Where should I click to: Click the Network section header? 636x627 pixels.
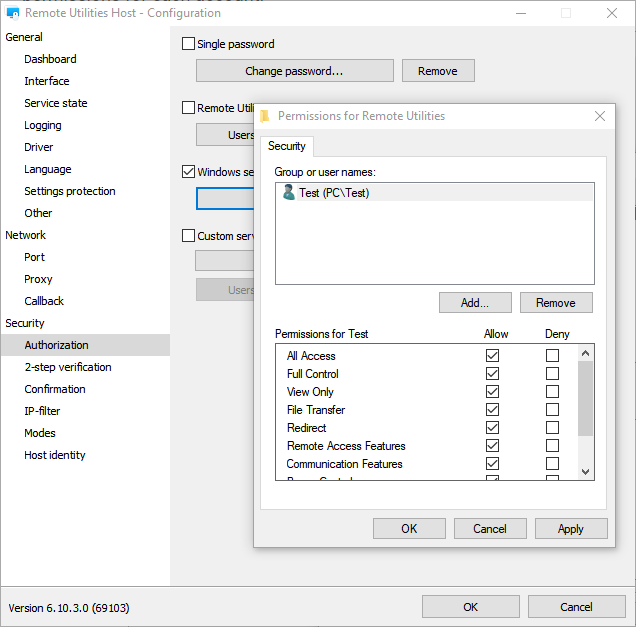[25, 235]
